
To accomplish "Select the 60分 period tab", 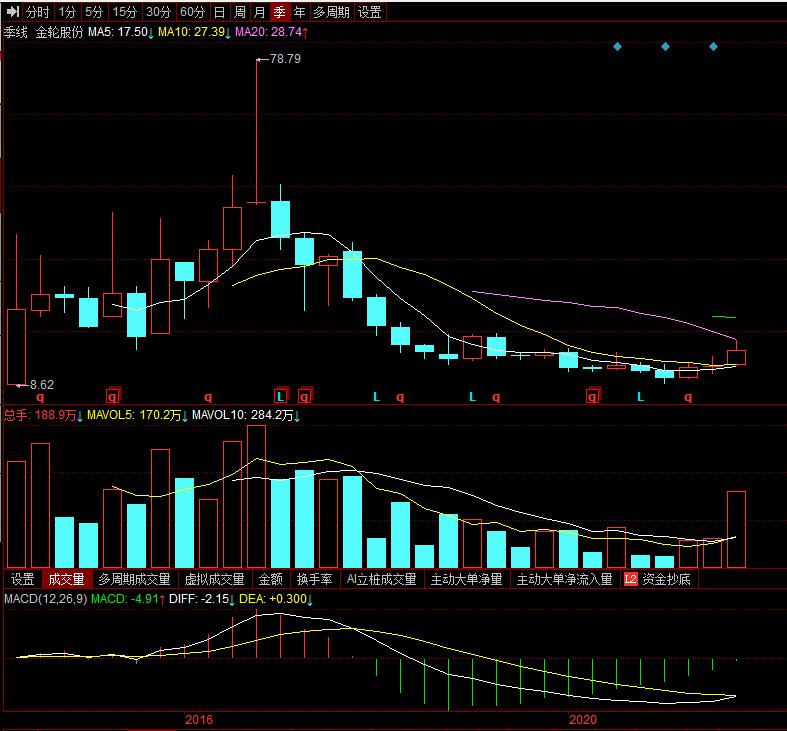I will click(192, 12).
